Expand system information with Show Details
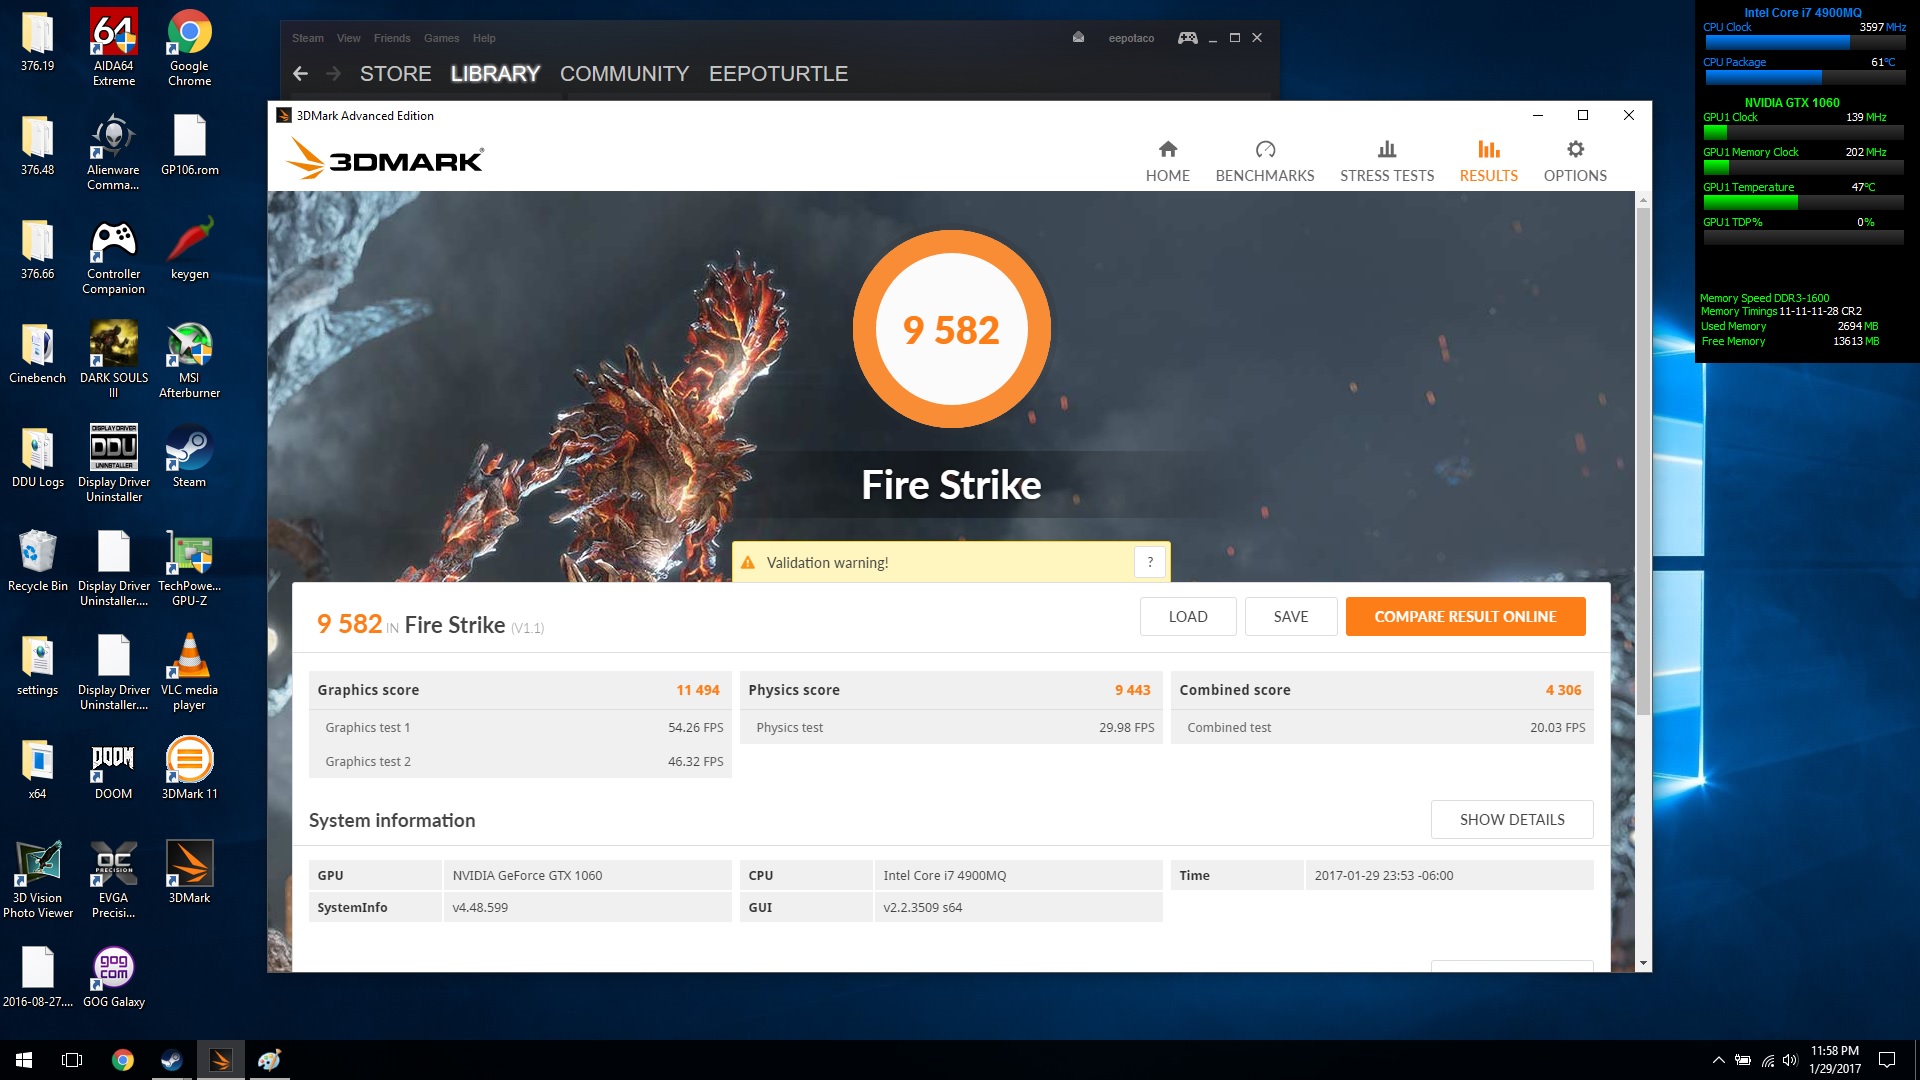Image resolution: width=1920 pixels, height=1080 pixels. (1511, 819)
